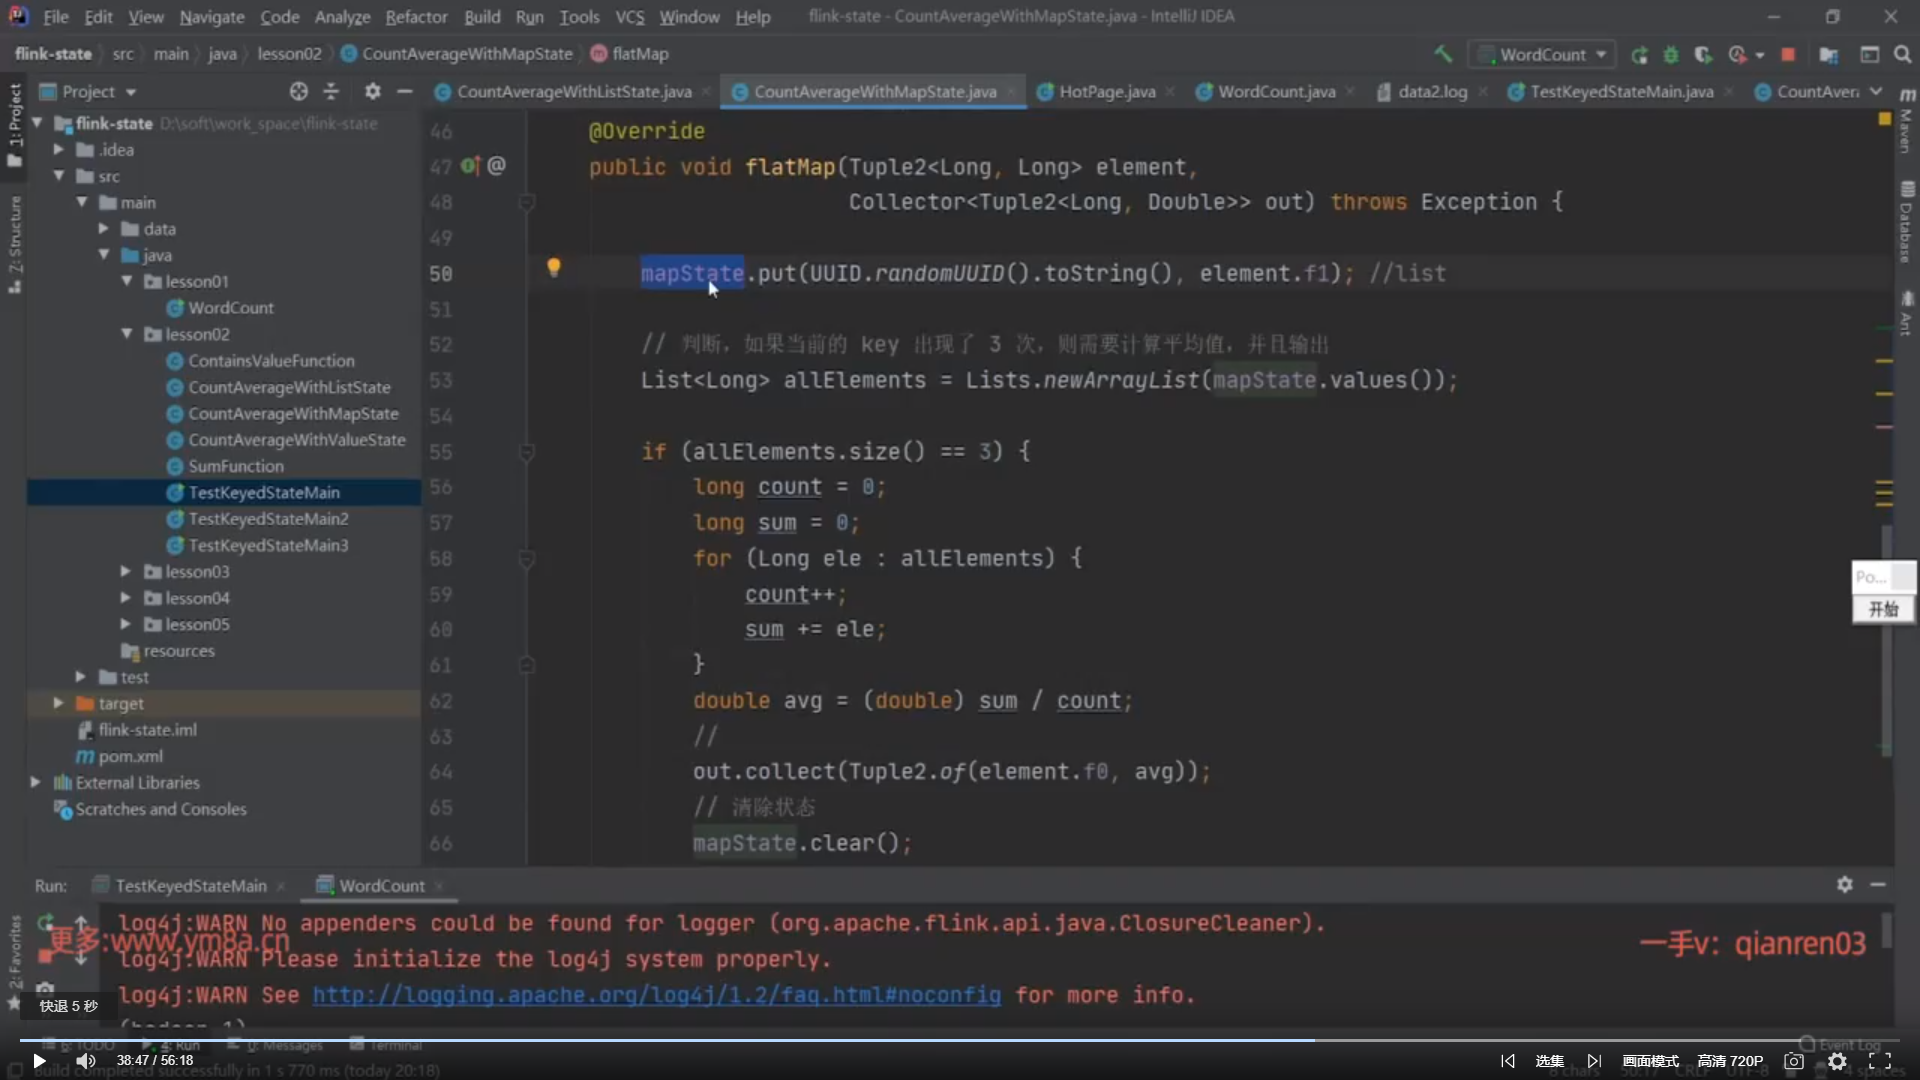
Task: Click the 开始 button on right popup
Action: pyautogui.click(x=1883, y=609)
